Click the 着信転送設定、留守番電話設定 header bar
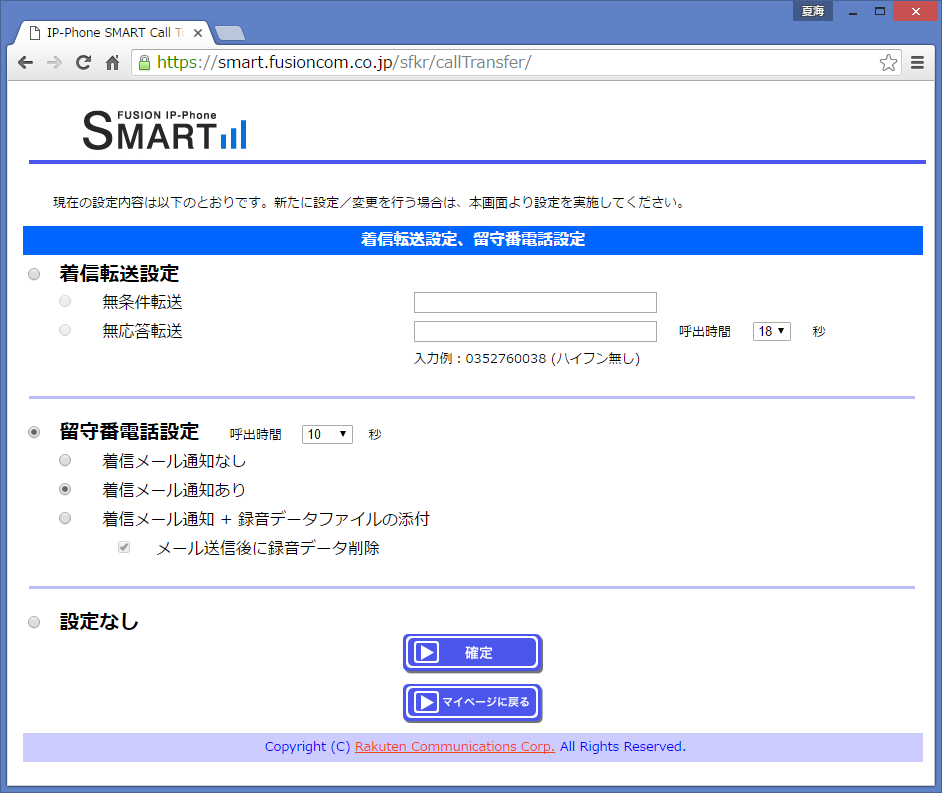 pos(473,240)
